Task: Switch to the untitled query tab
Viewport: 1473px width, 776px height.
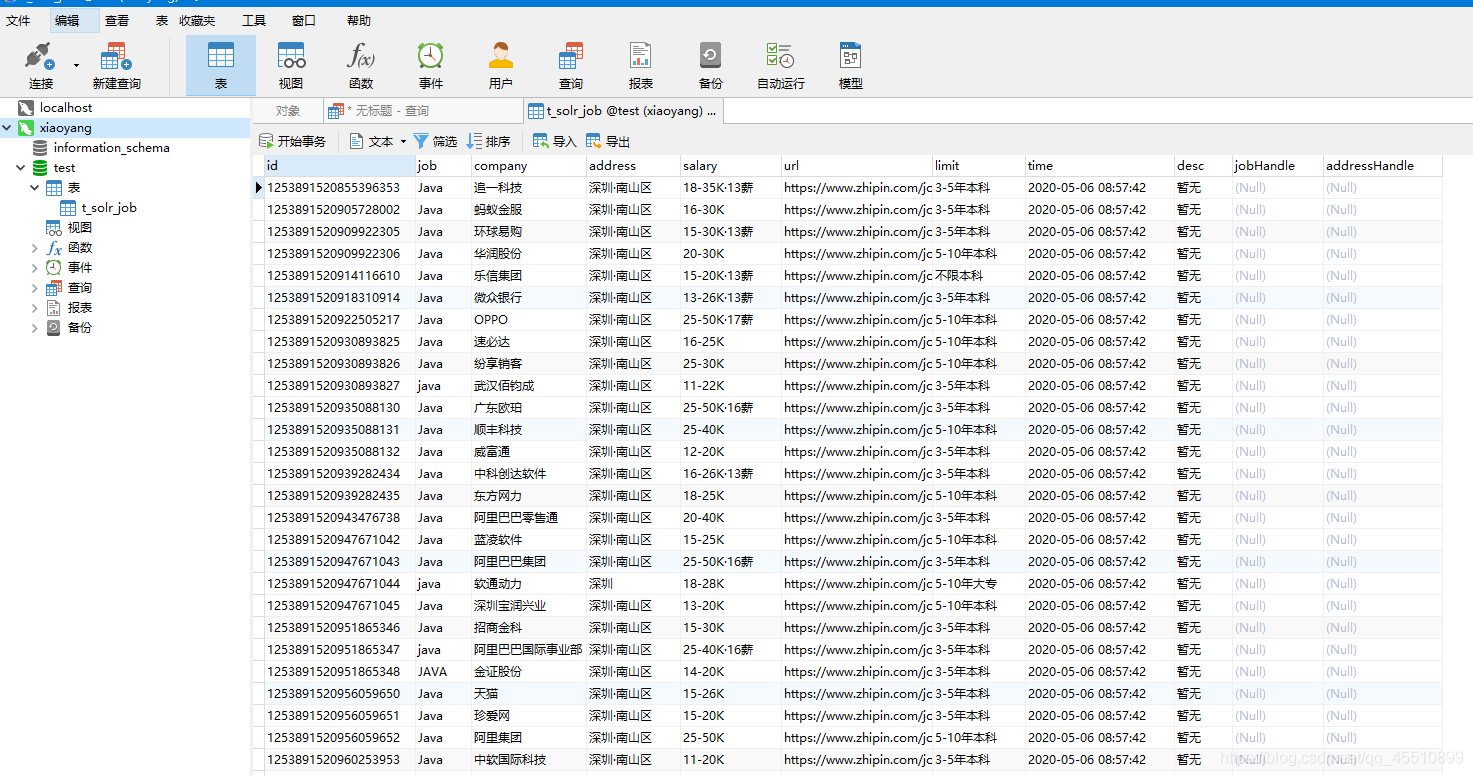Action: click(x=421, y=111)
